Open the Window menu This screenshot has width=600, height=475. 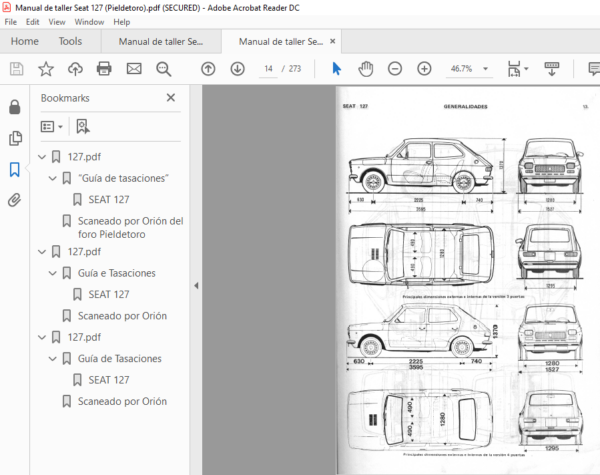89,22
